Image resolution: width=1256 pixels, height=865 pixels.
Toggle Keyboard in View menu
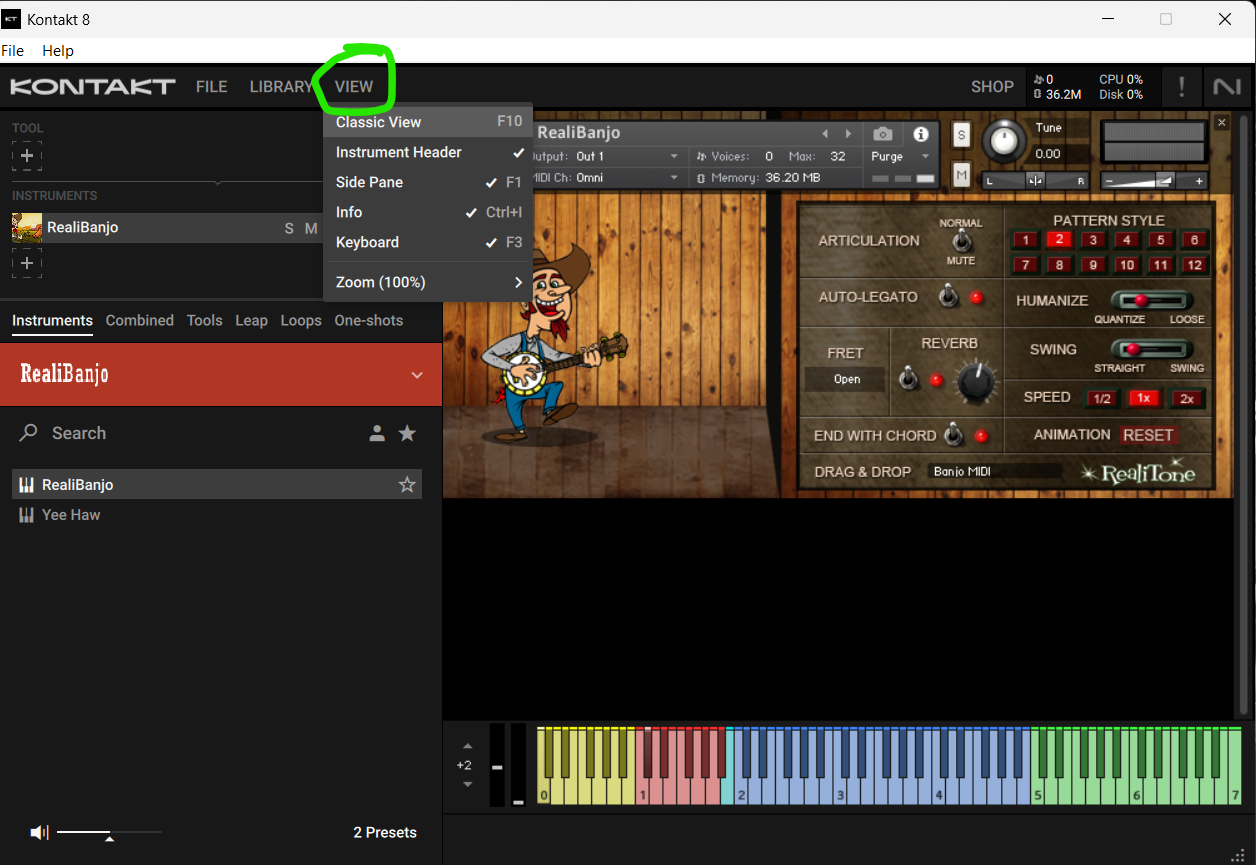point(428,242)
